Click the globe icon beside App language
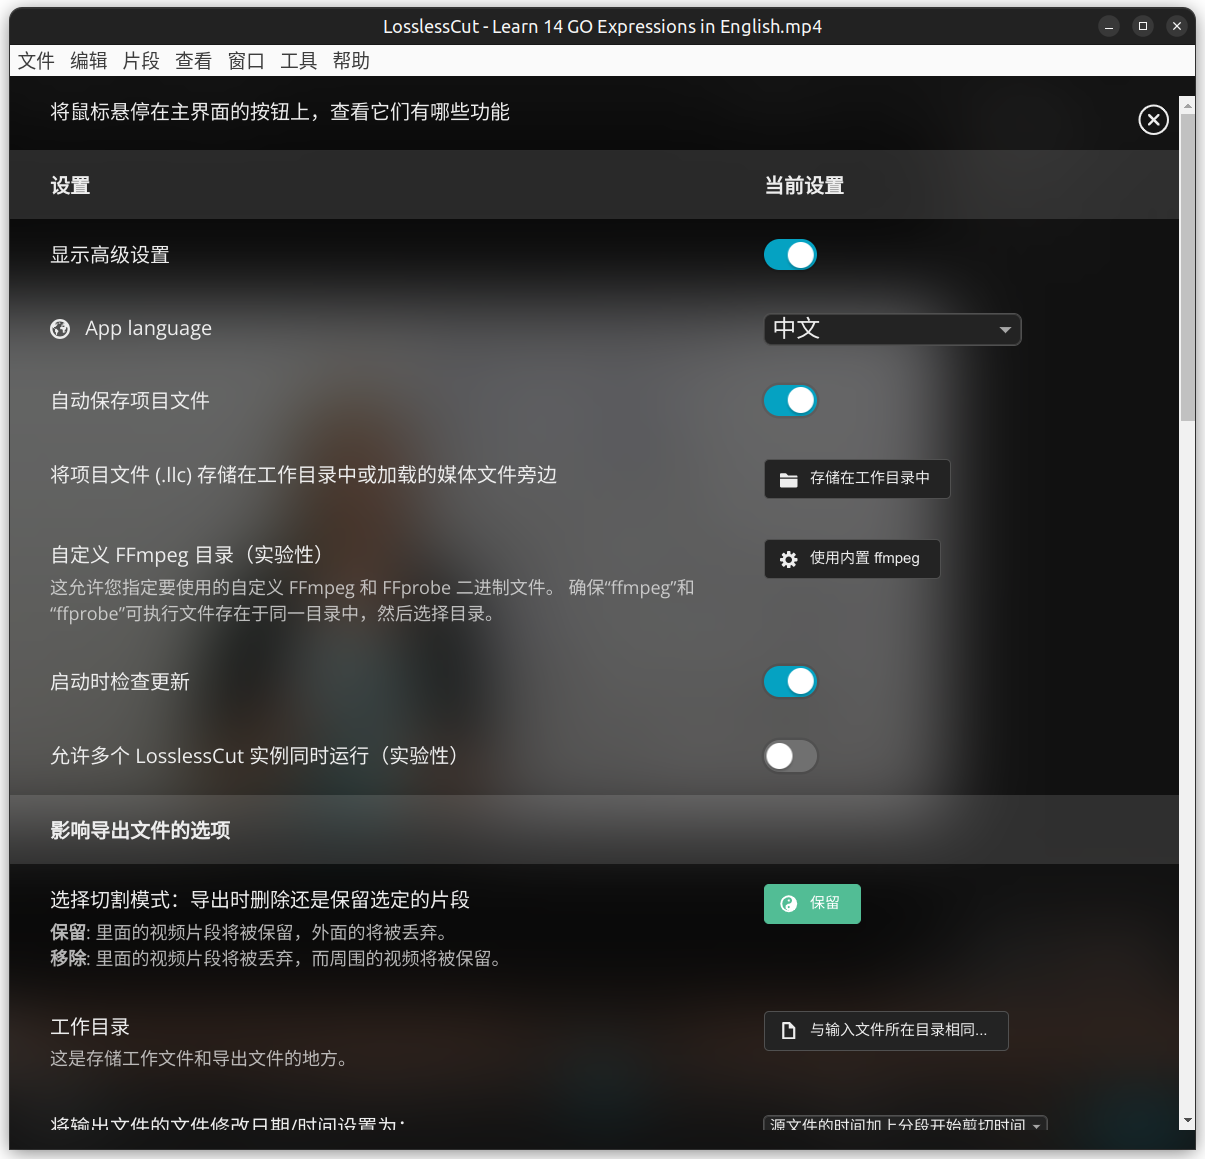This screenshot has height=1159, width=1205. pyautogui.click(x=60, y=329)
